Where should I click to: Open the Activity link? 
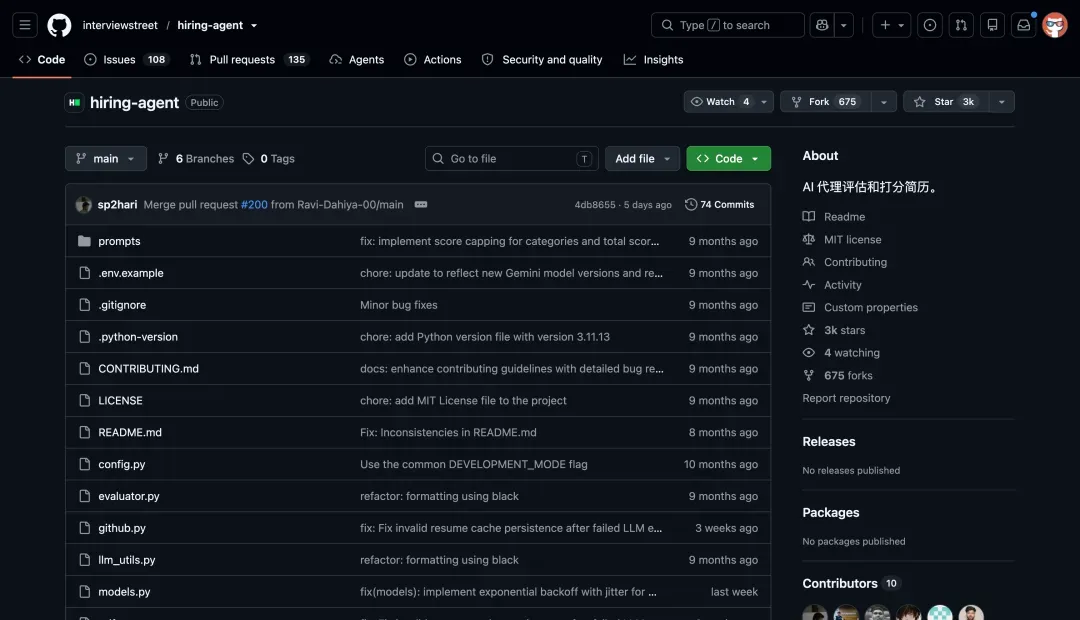click(x=832, y=285)
